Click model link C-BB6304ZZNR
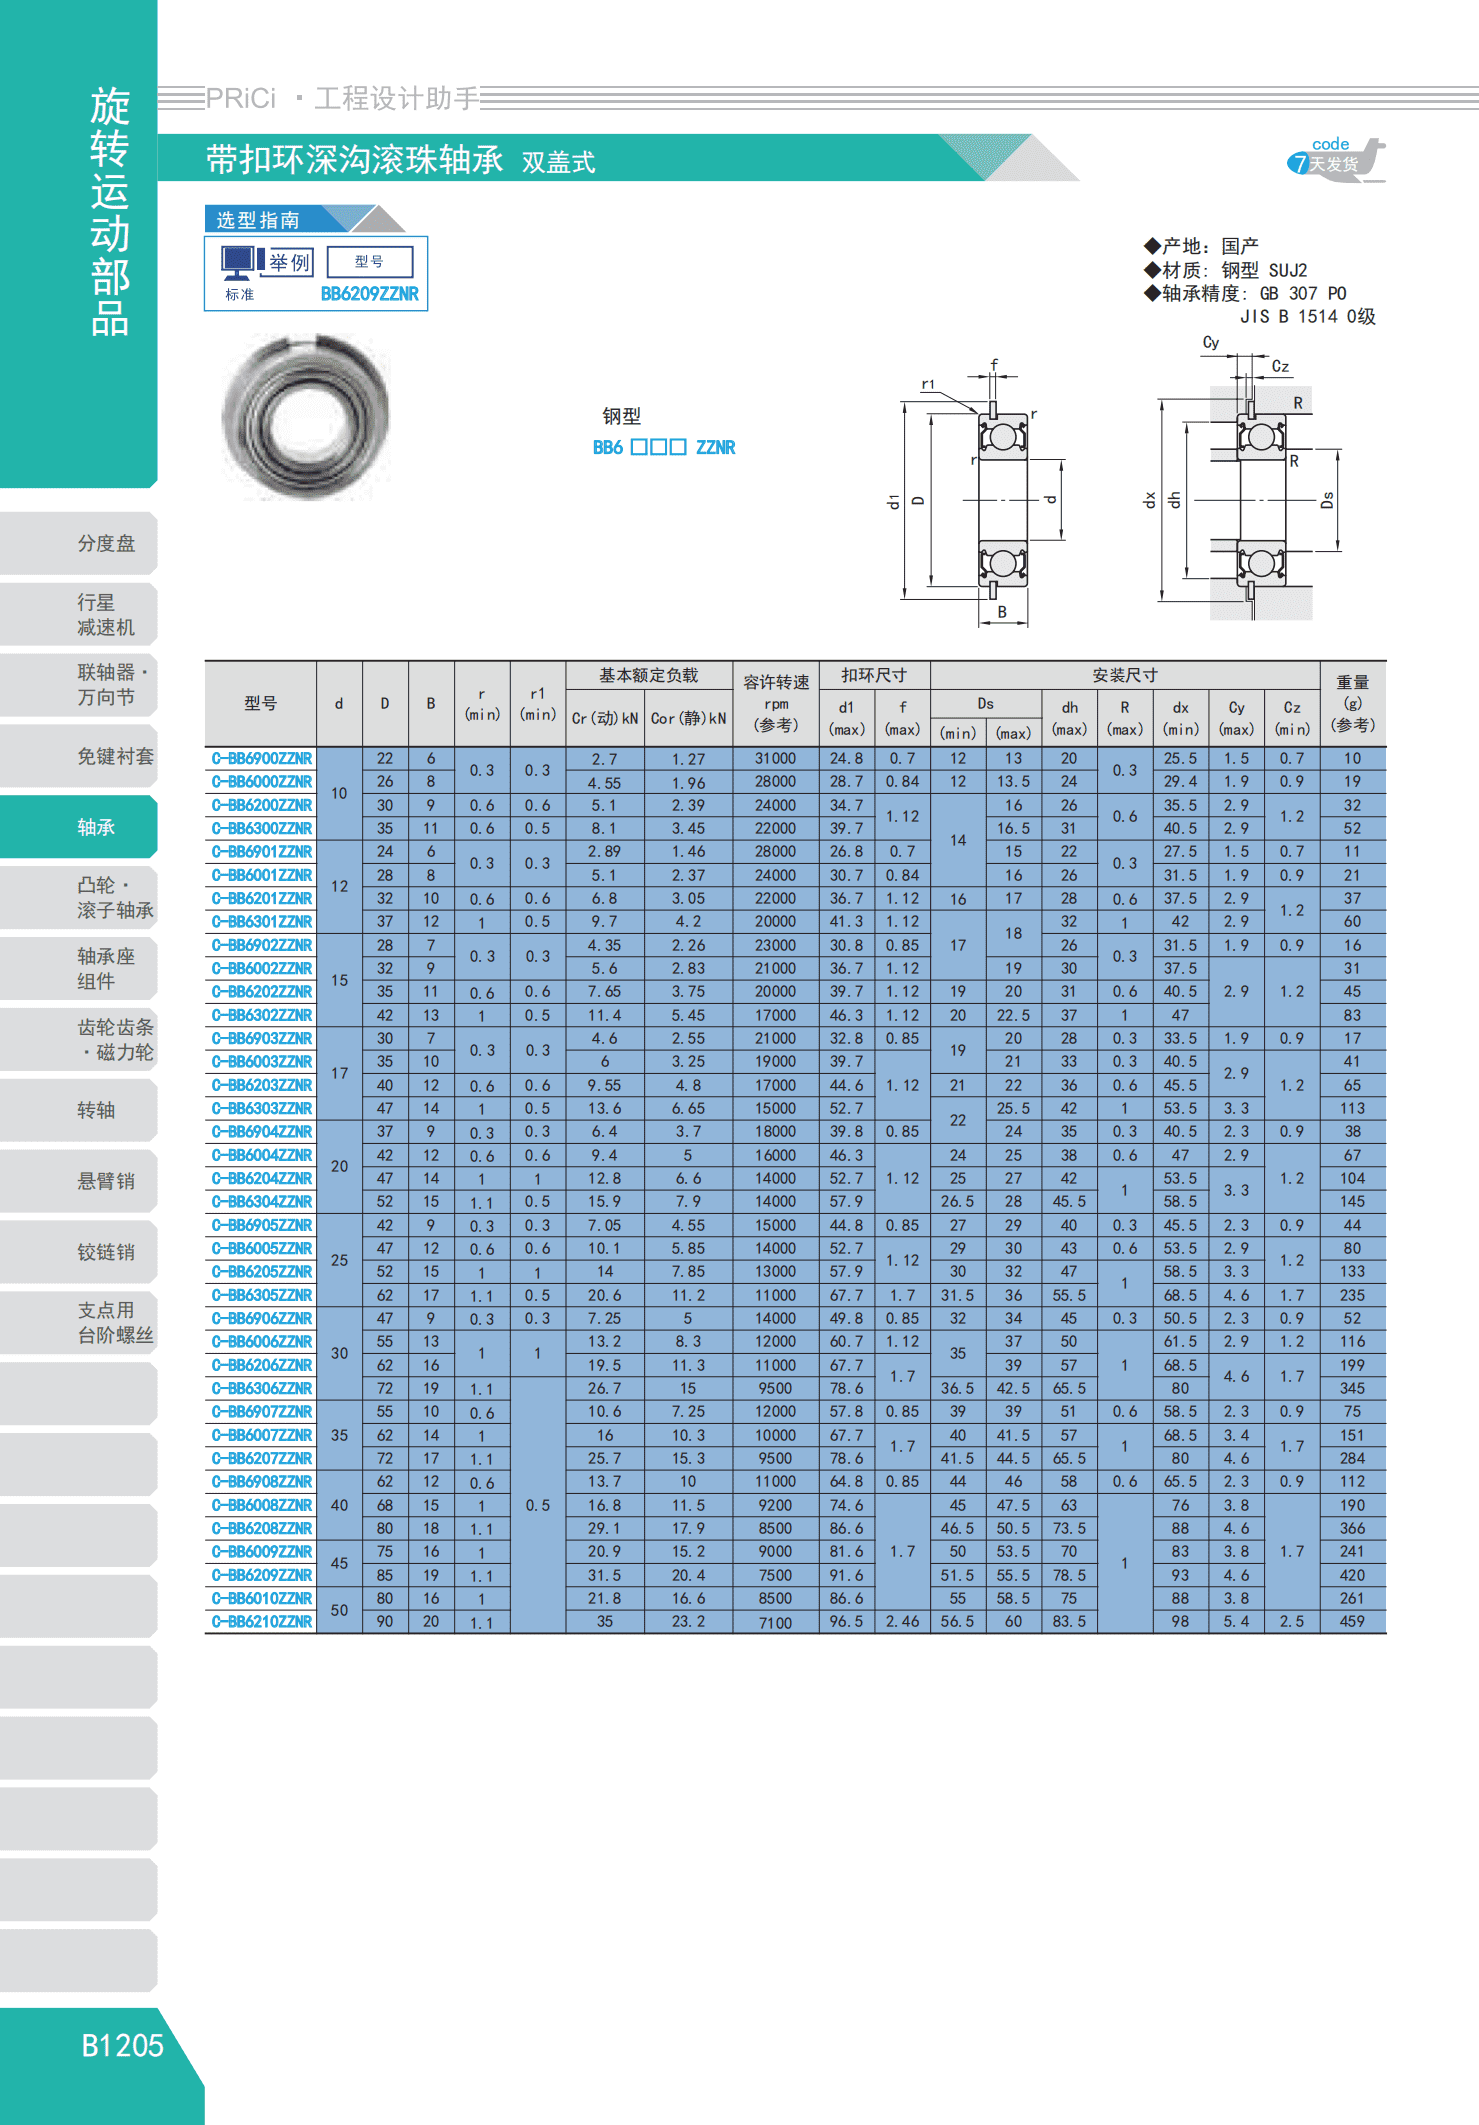This screenshot has width=1479, height=2125. pos(262,1202)
